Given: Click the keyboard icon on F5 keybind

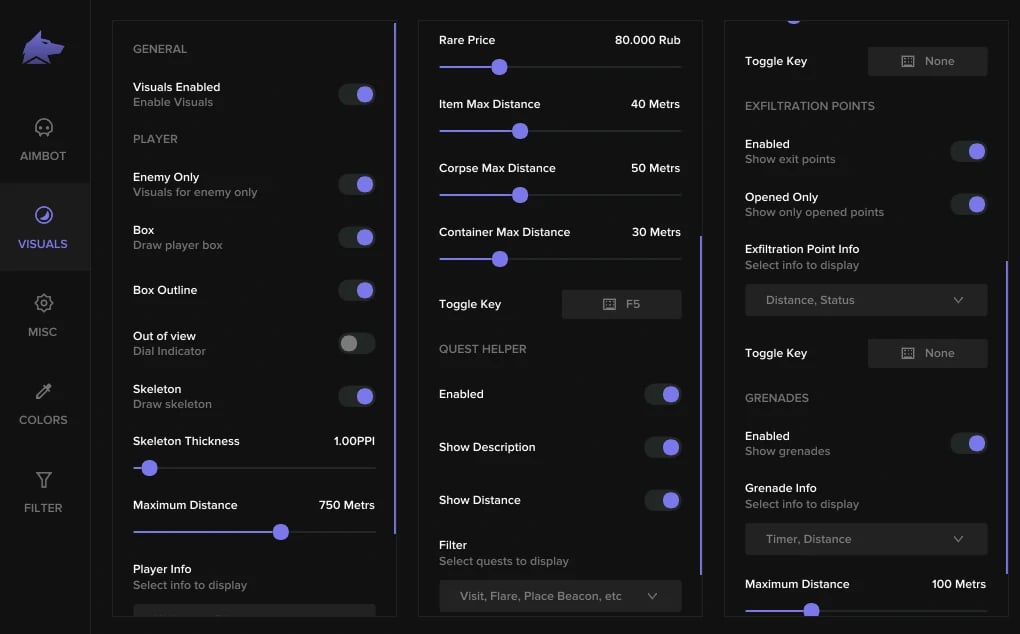Looking at the screenshot, I should 609,304.
